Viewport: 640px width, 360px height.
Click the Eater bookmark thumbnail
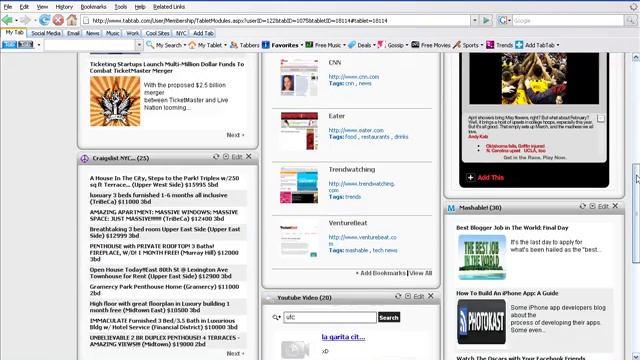tap(299, 131)
